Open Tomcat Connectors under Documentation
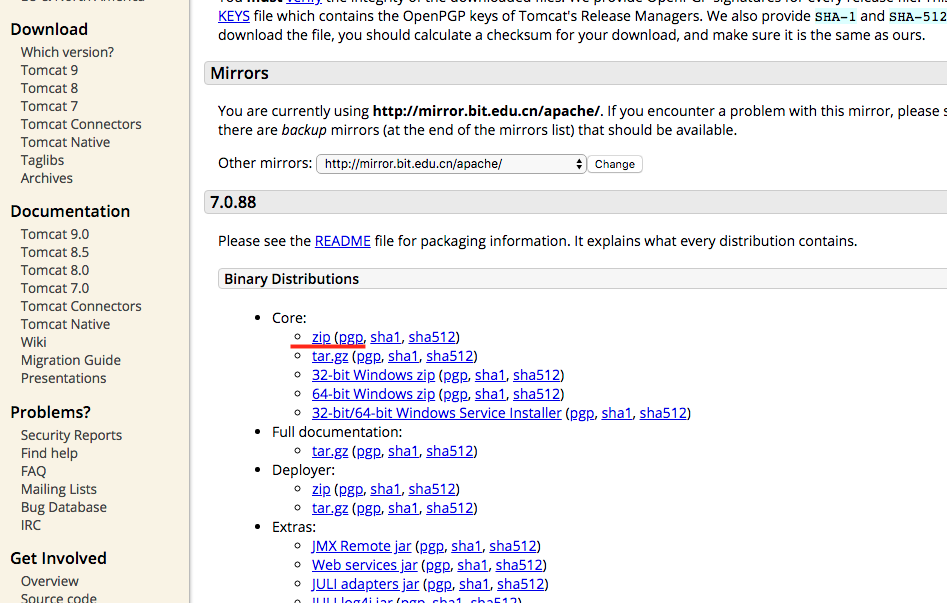Viewport: 947px width, 603px height. point(81,306)
